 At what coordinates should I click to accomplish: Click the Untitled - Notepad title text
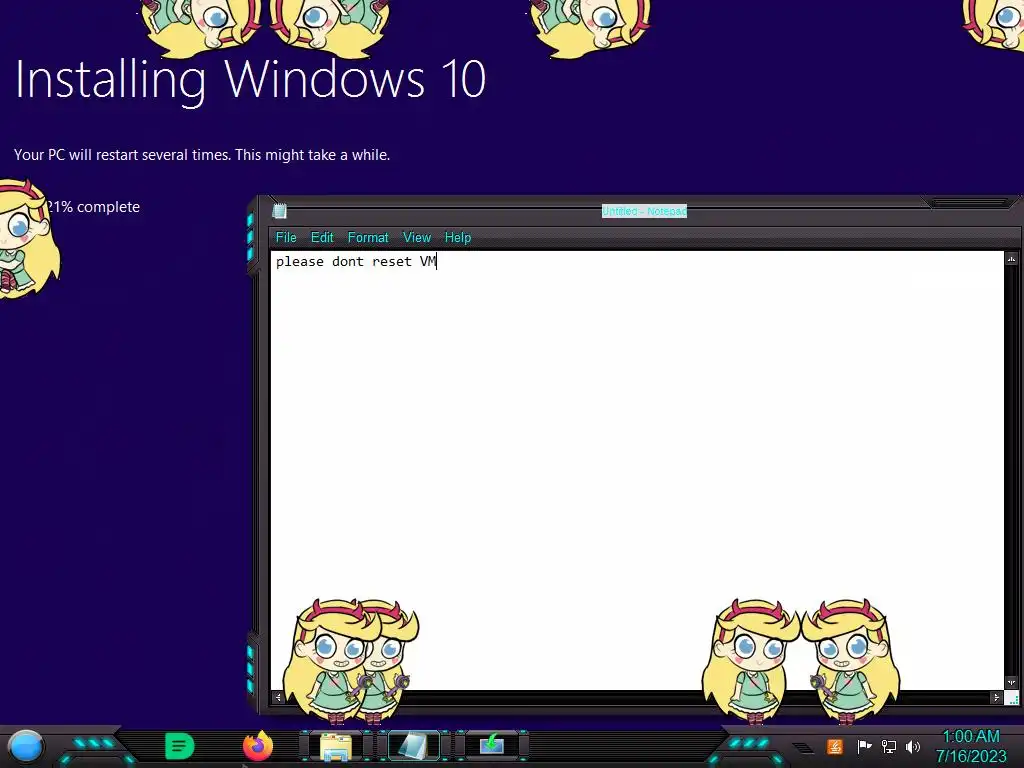(x=644, y=211)
